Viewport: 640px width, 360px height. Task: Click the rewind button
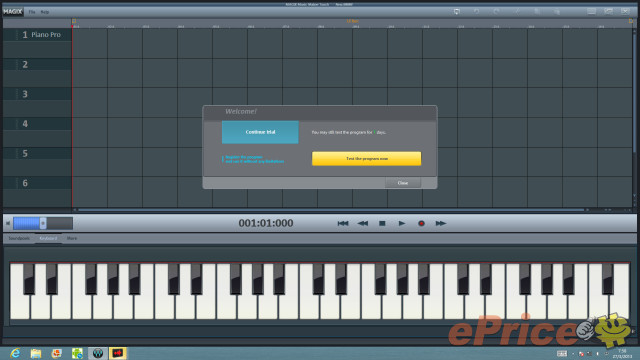(x=362, y=223)
